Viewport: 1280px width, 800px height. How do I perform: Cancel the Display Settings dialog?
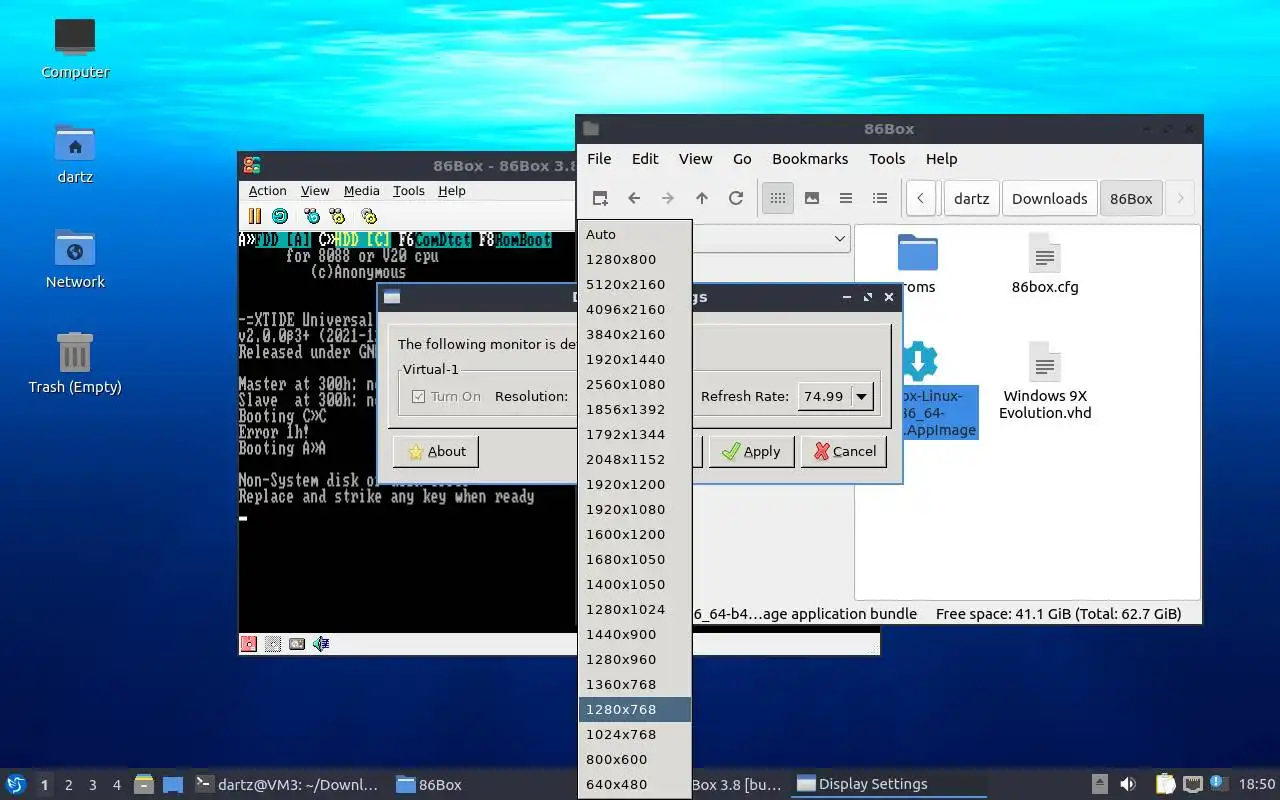click(x=844, y=451)
